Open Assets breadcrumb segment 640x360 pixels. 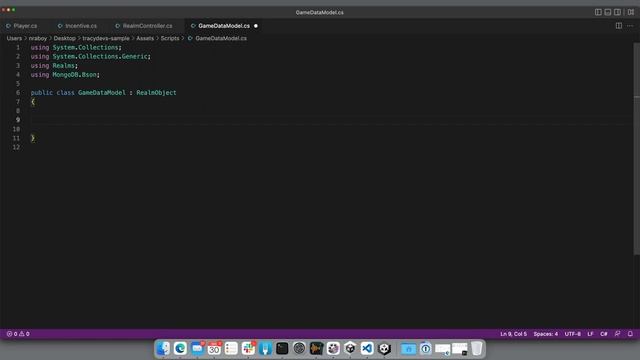(x=145, y=38)
